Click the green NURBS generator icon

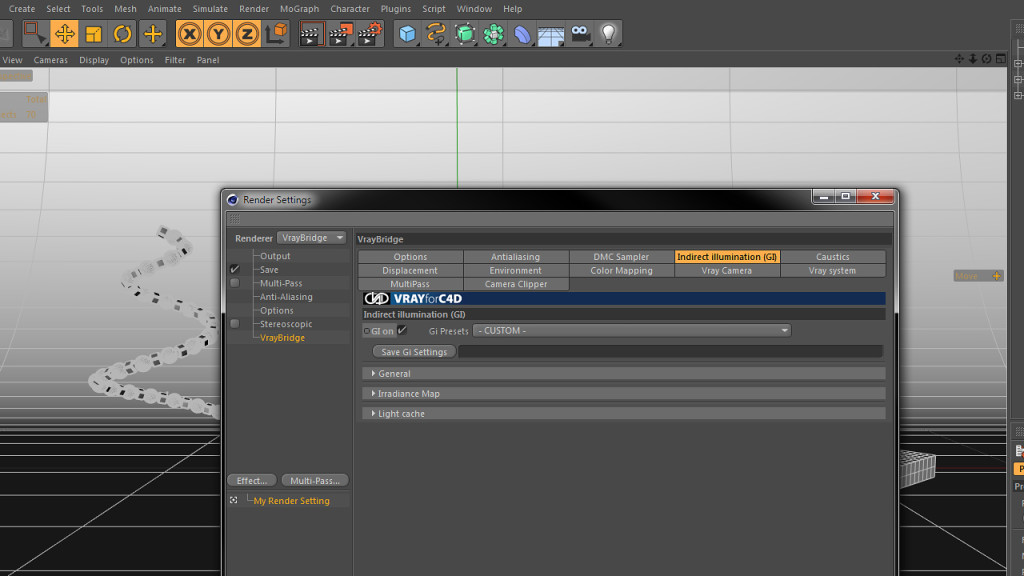[465, 33]
